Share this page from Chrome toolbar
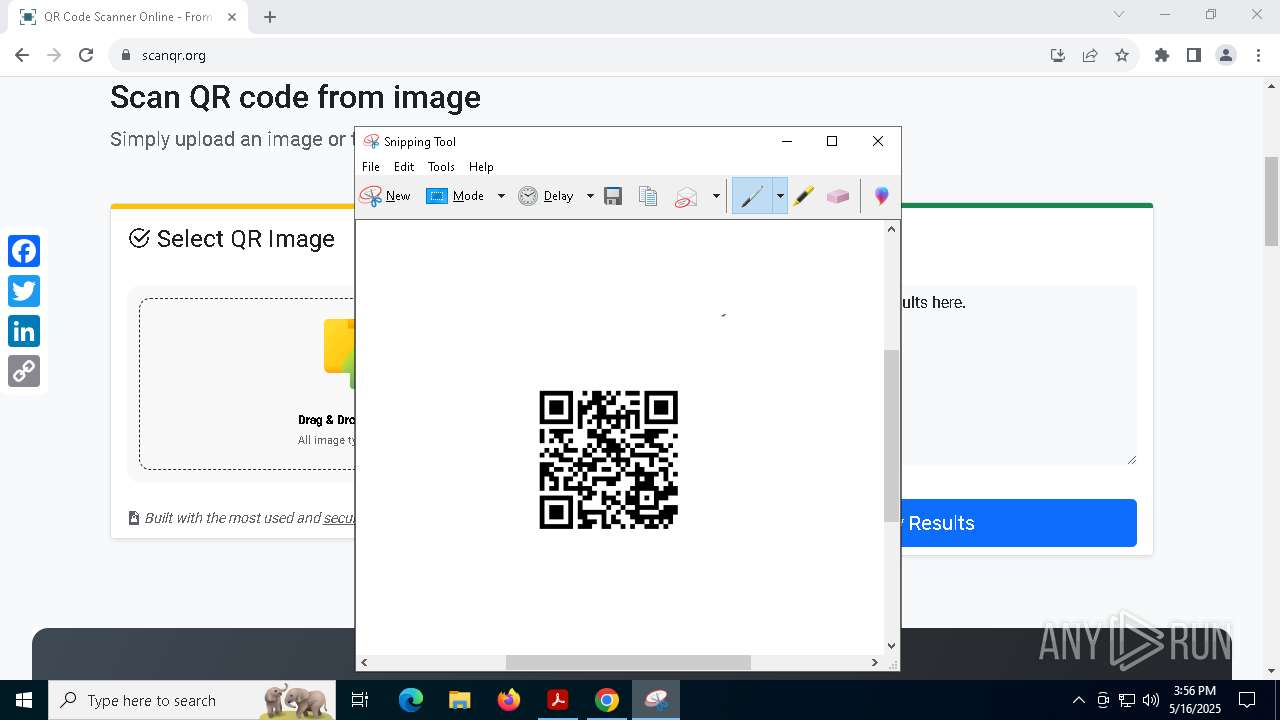 click(x=1090, y=55)
